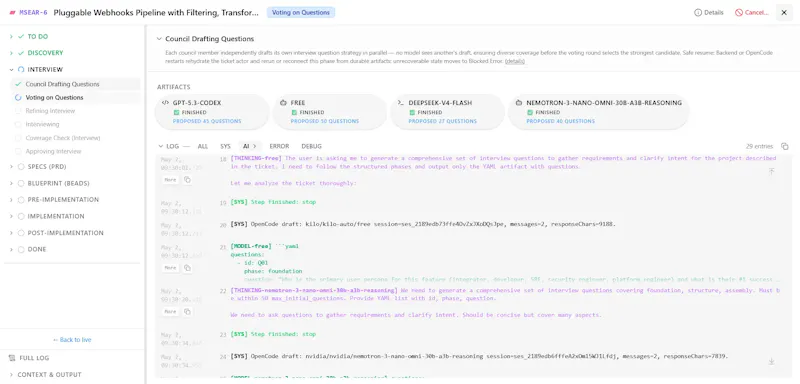This screenshot has height=384, width=800.
Task: Click status circle next to POST-IMPLEMENTATION
Action: 21,233
